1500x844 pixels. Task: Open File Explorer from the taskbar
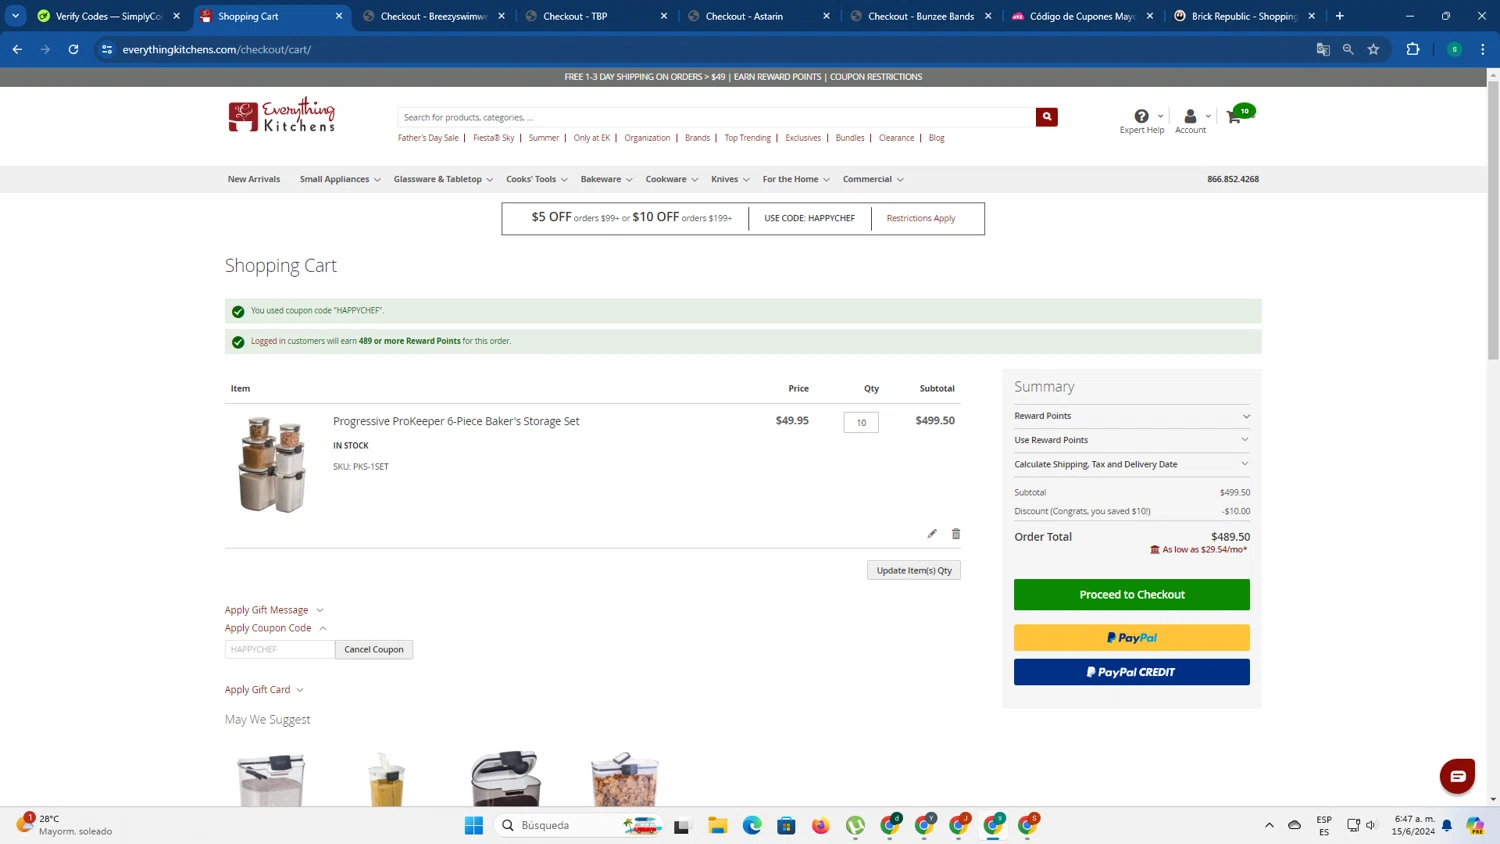[x=717, y=825]
